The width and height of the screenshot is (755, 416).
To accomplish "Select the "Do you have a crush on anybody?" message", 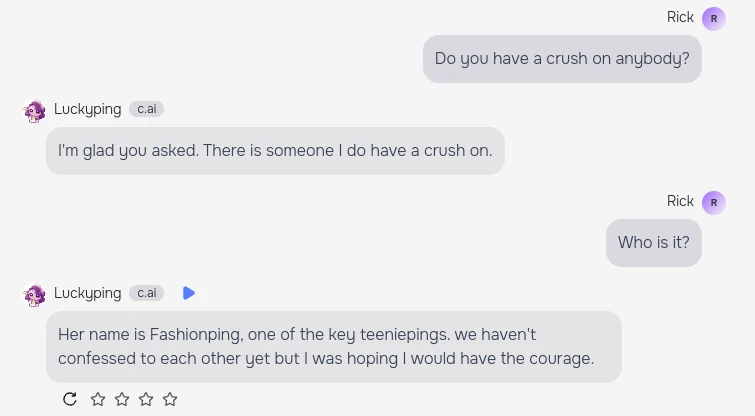I will point(562,59).
